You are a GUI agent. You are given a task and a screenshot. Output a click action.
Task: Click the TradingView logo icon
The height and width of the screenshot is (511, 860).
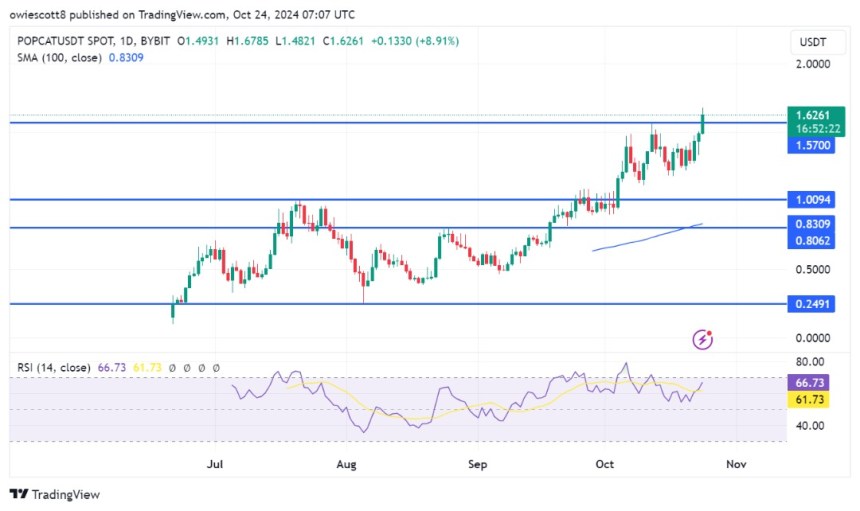[x=19, y=494]
